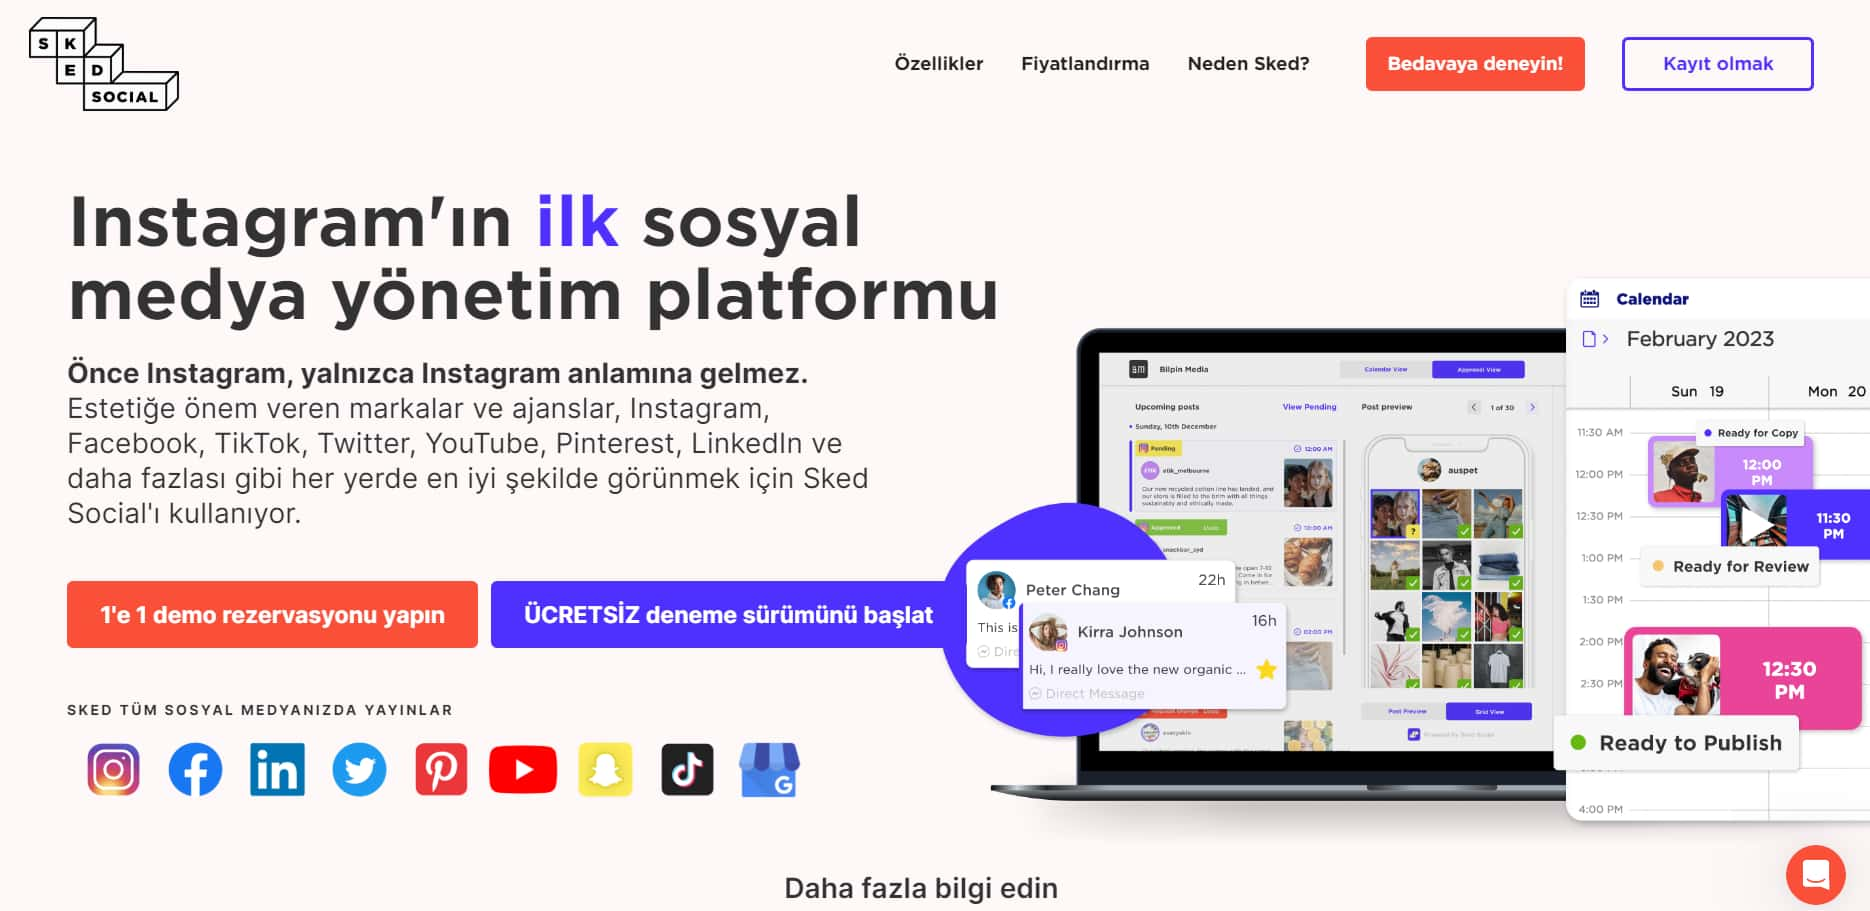This screenshot has width=1870, height=911.
Task: Open Fiyatlandırma page
Action: click(1085, 64)
